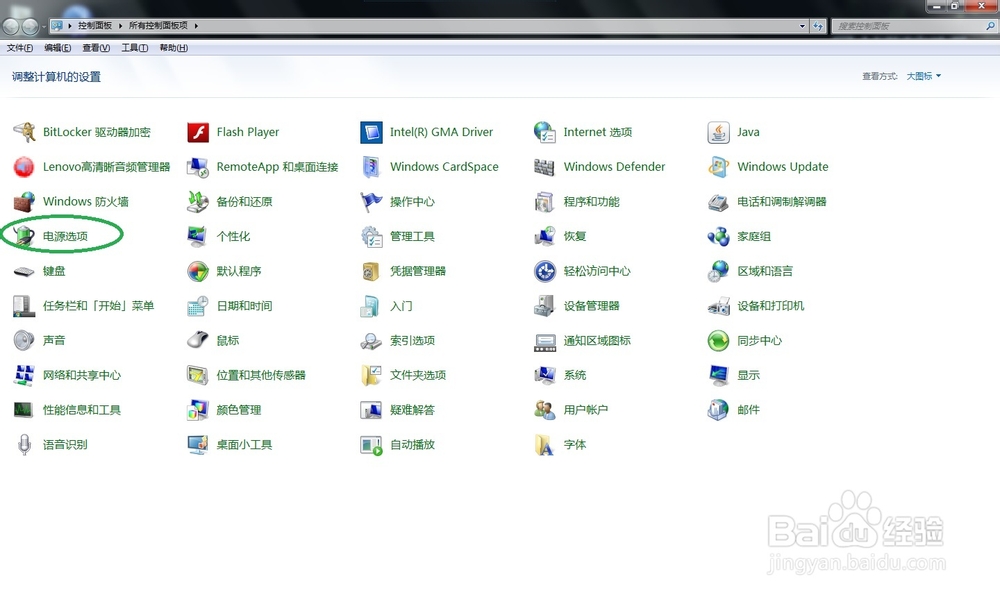
Task: Open the 查看(V) menu
Action: (96, 48)
